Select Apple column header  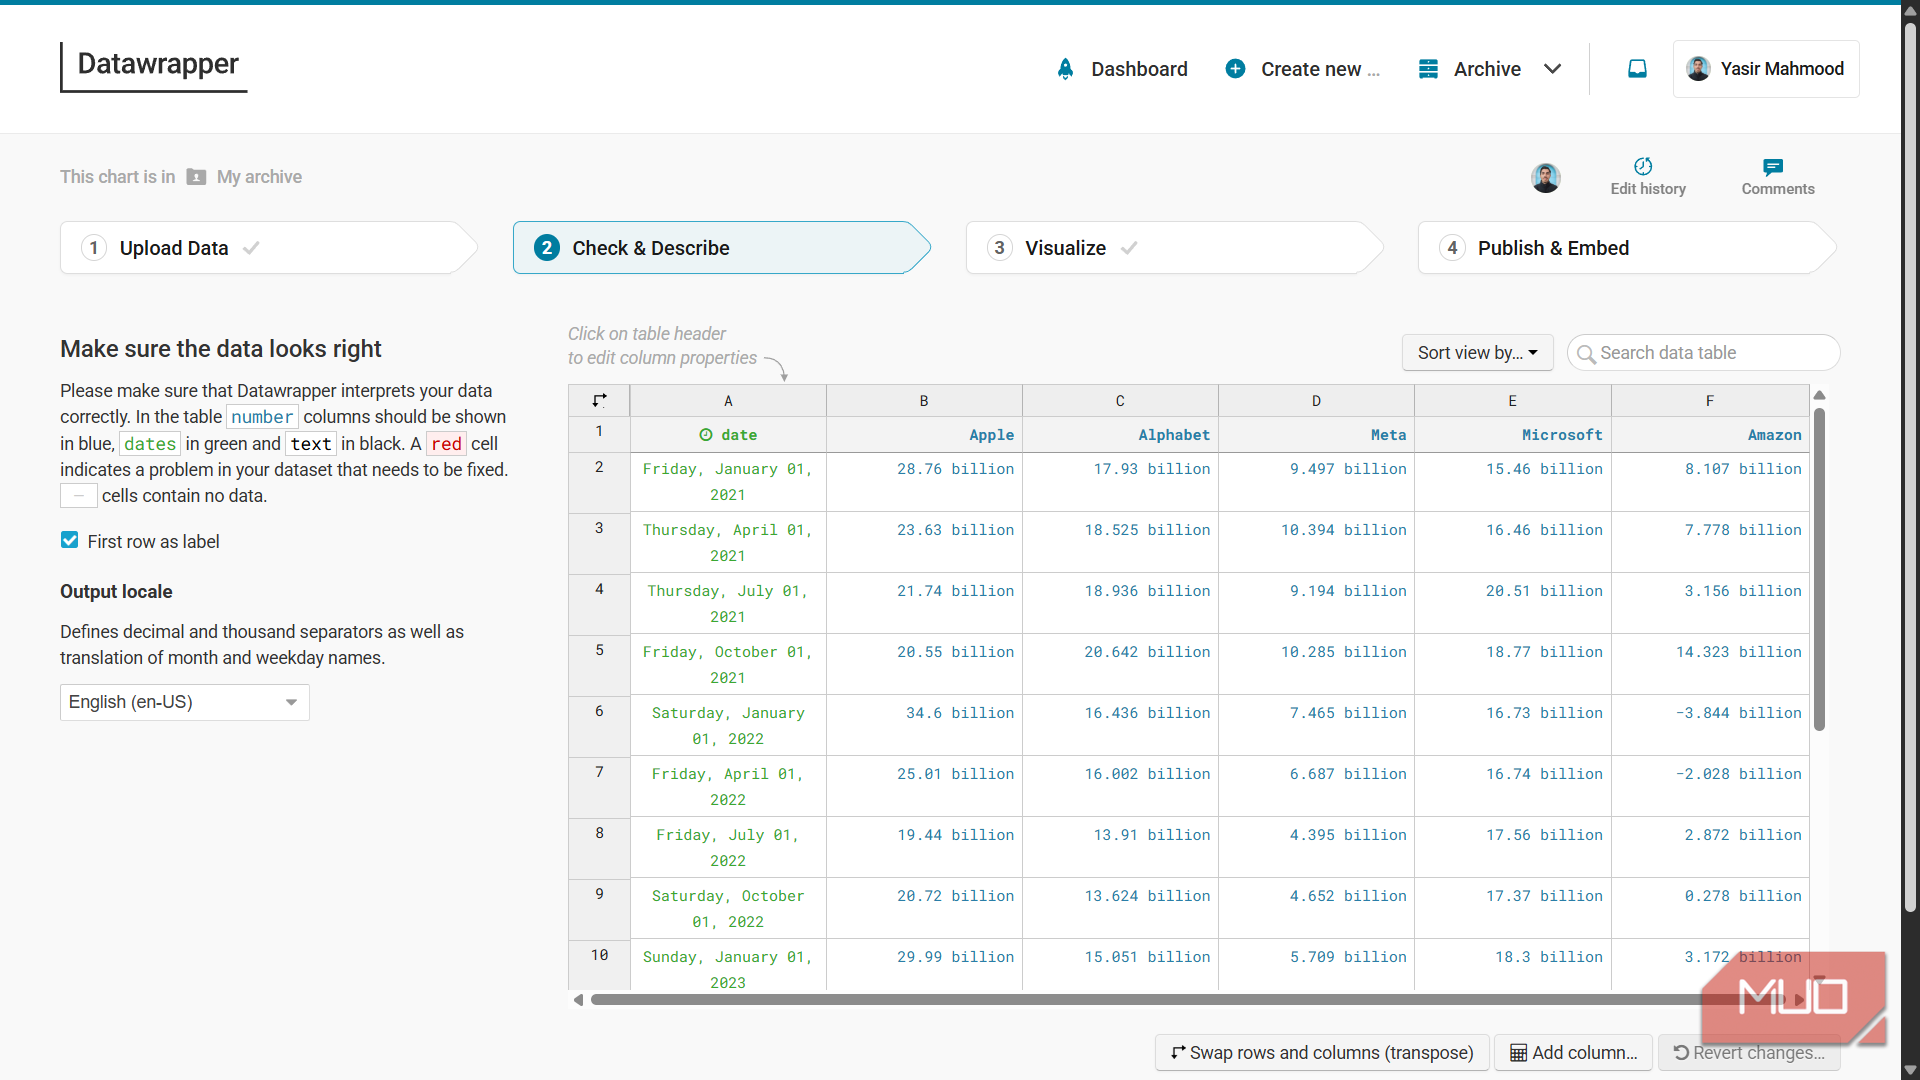[x=924, y=435]
